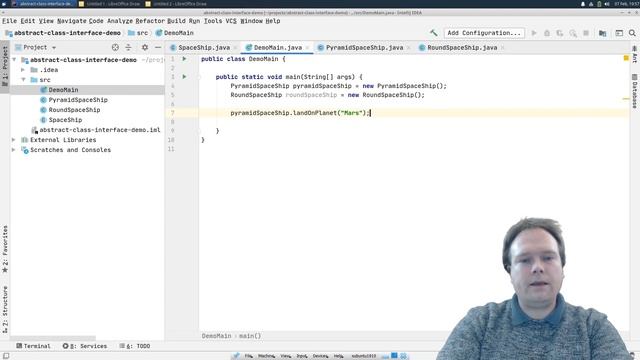Click the green Run toolbar button

pyautogui.click(x=534, y=33)
